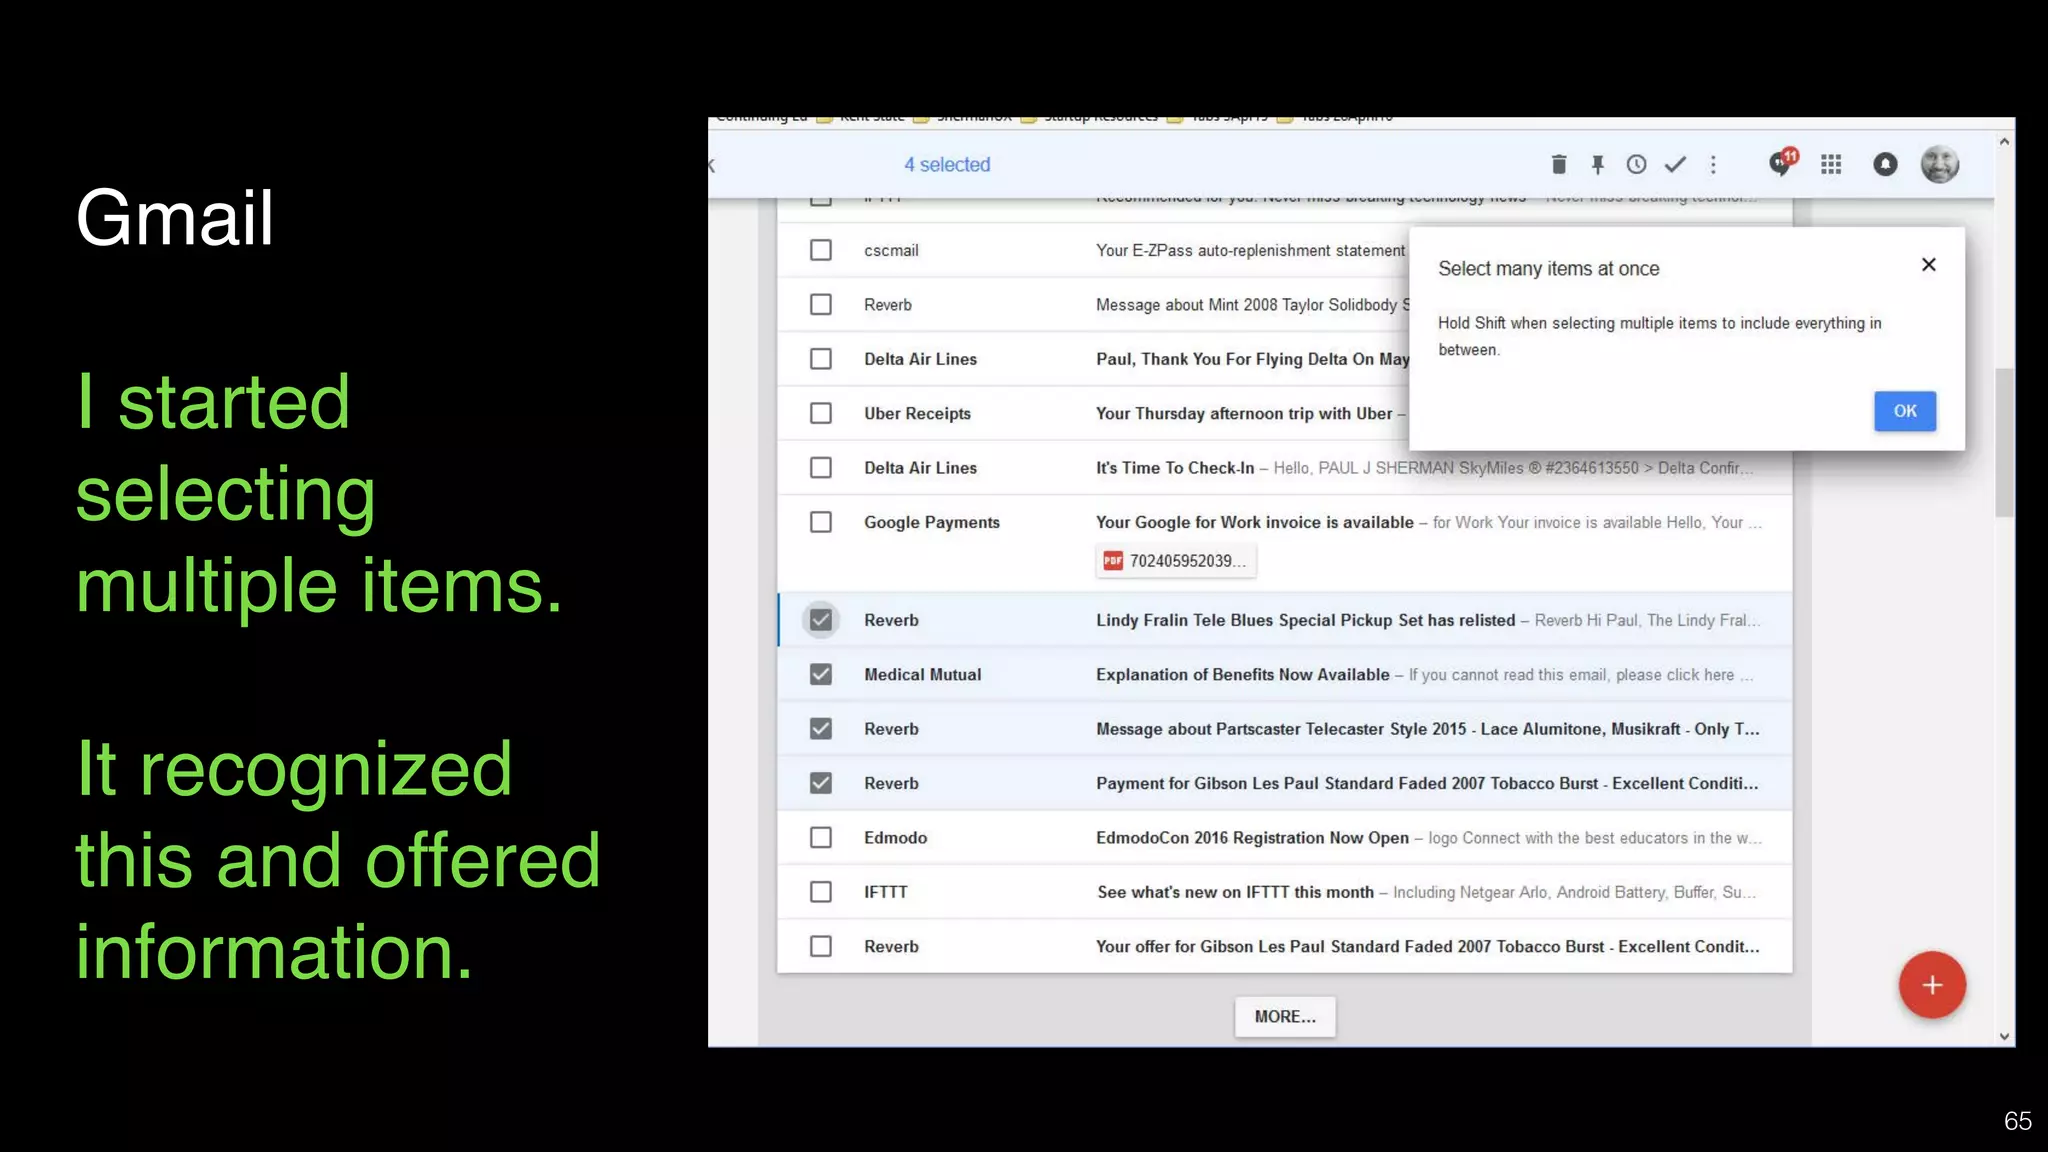Open See what's new on IFTTT email
Image resolution: width=2048 pixels, height=1152 pixels.
pos(1284,892)
